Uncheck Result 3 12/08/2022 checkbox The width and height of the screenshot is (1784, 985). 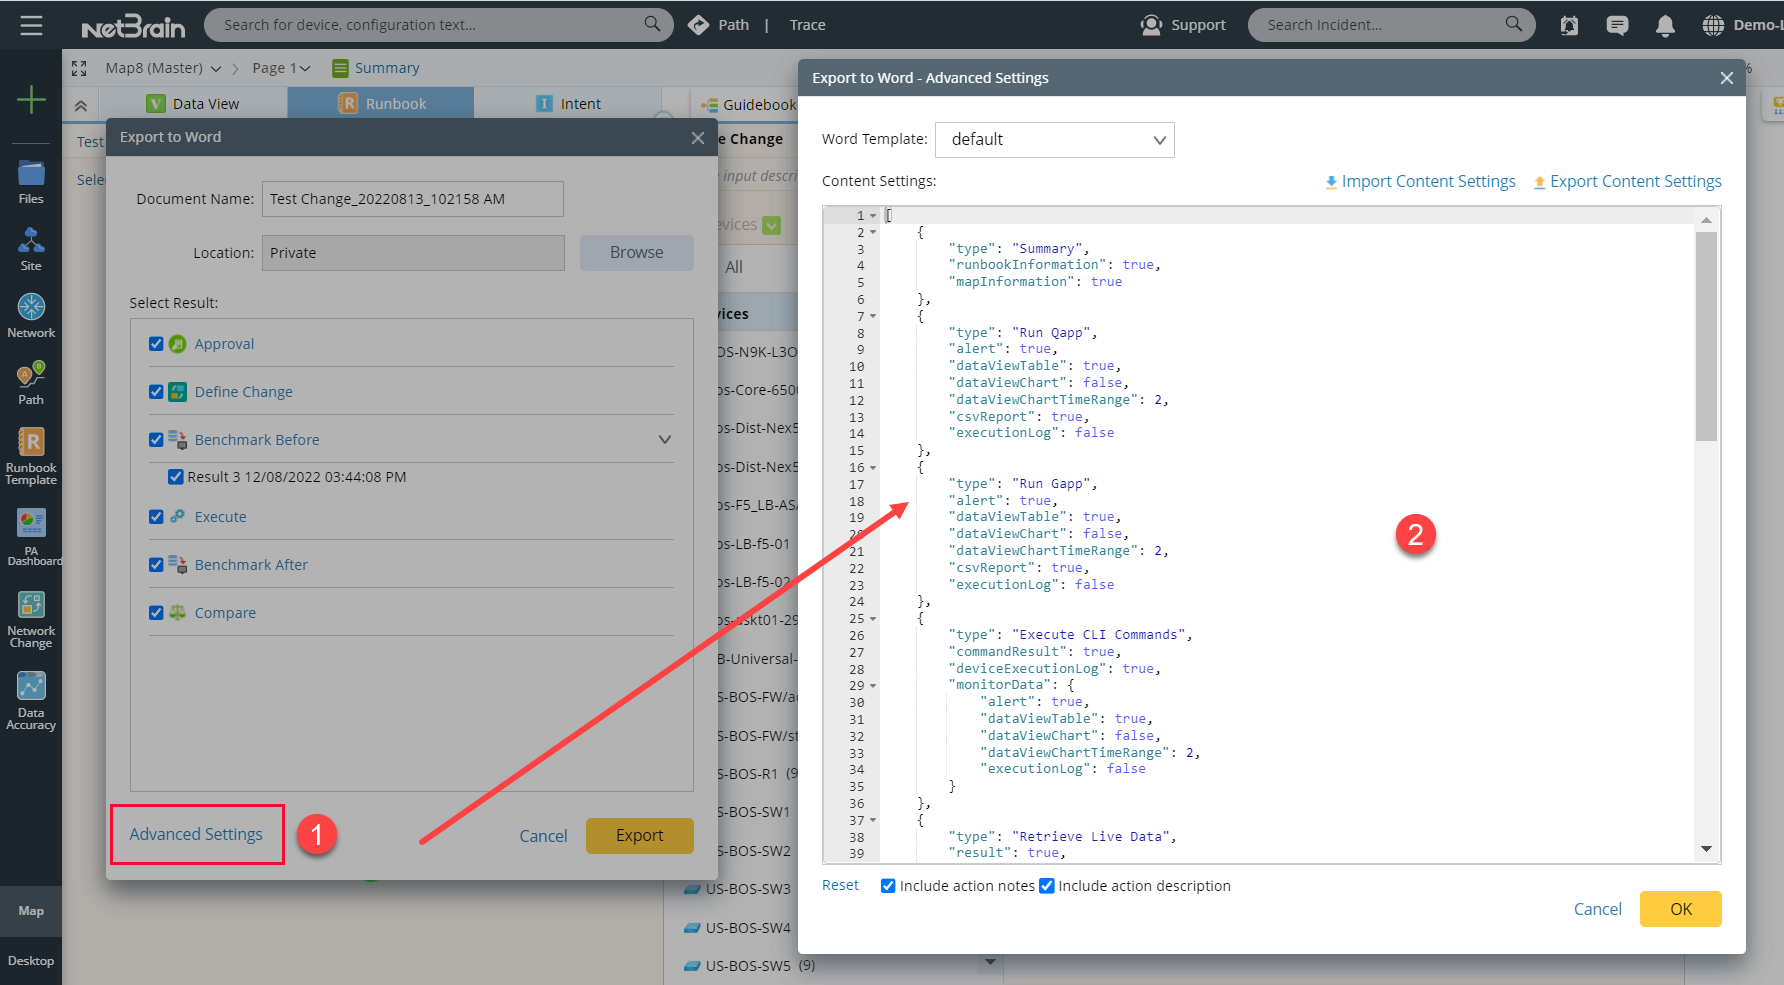(x=176, y=477)
